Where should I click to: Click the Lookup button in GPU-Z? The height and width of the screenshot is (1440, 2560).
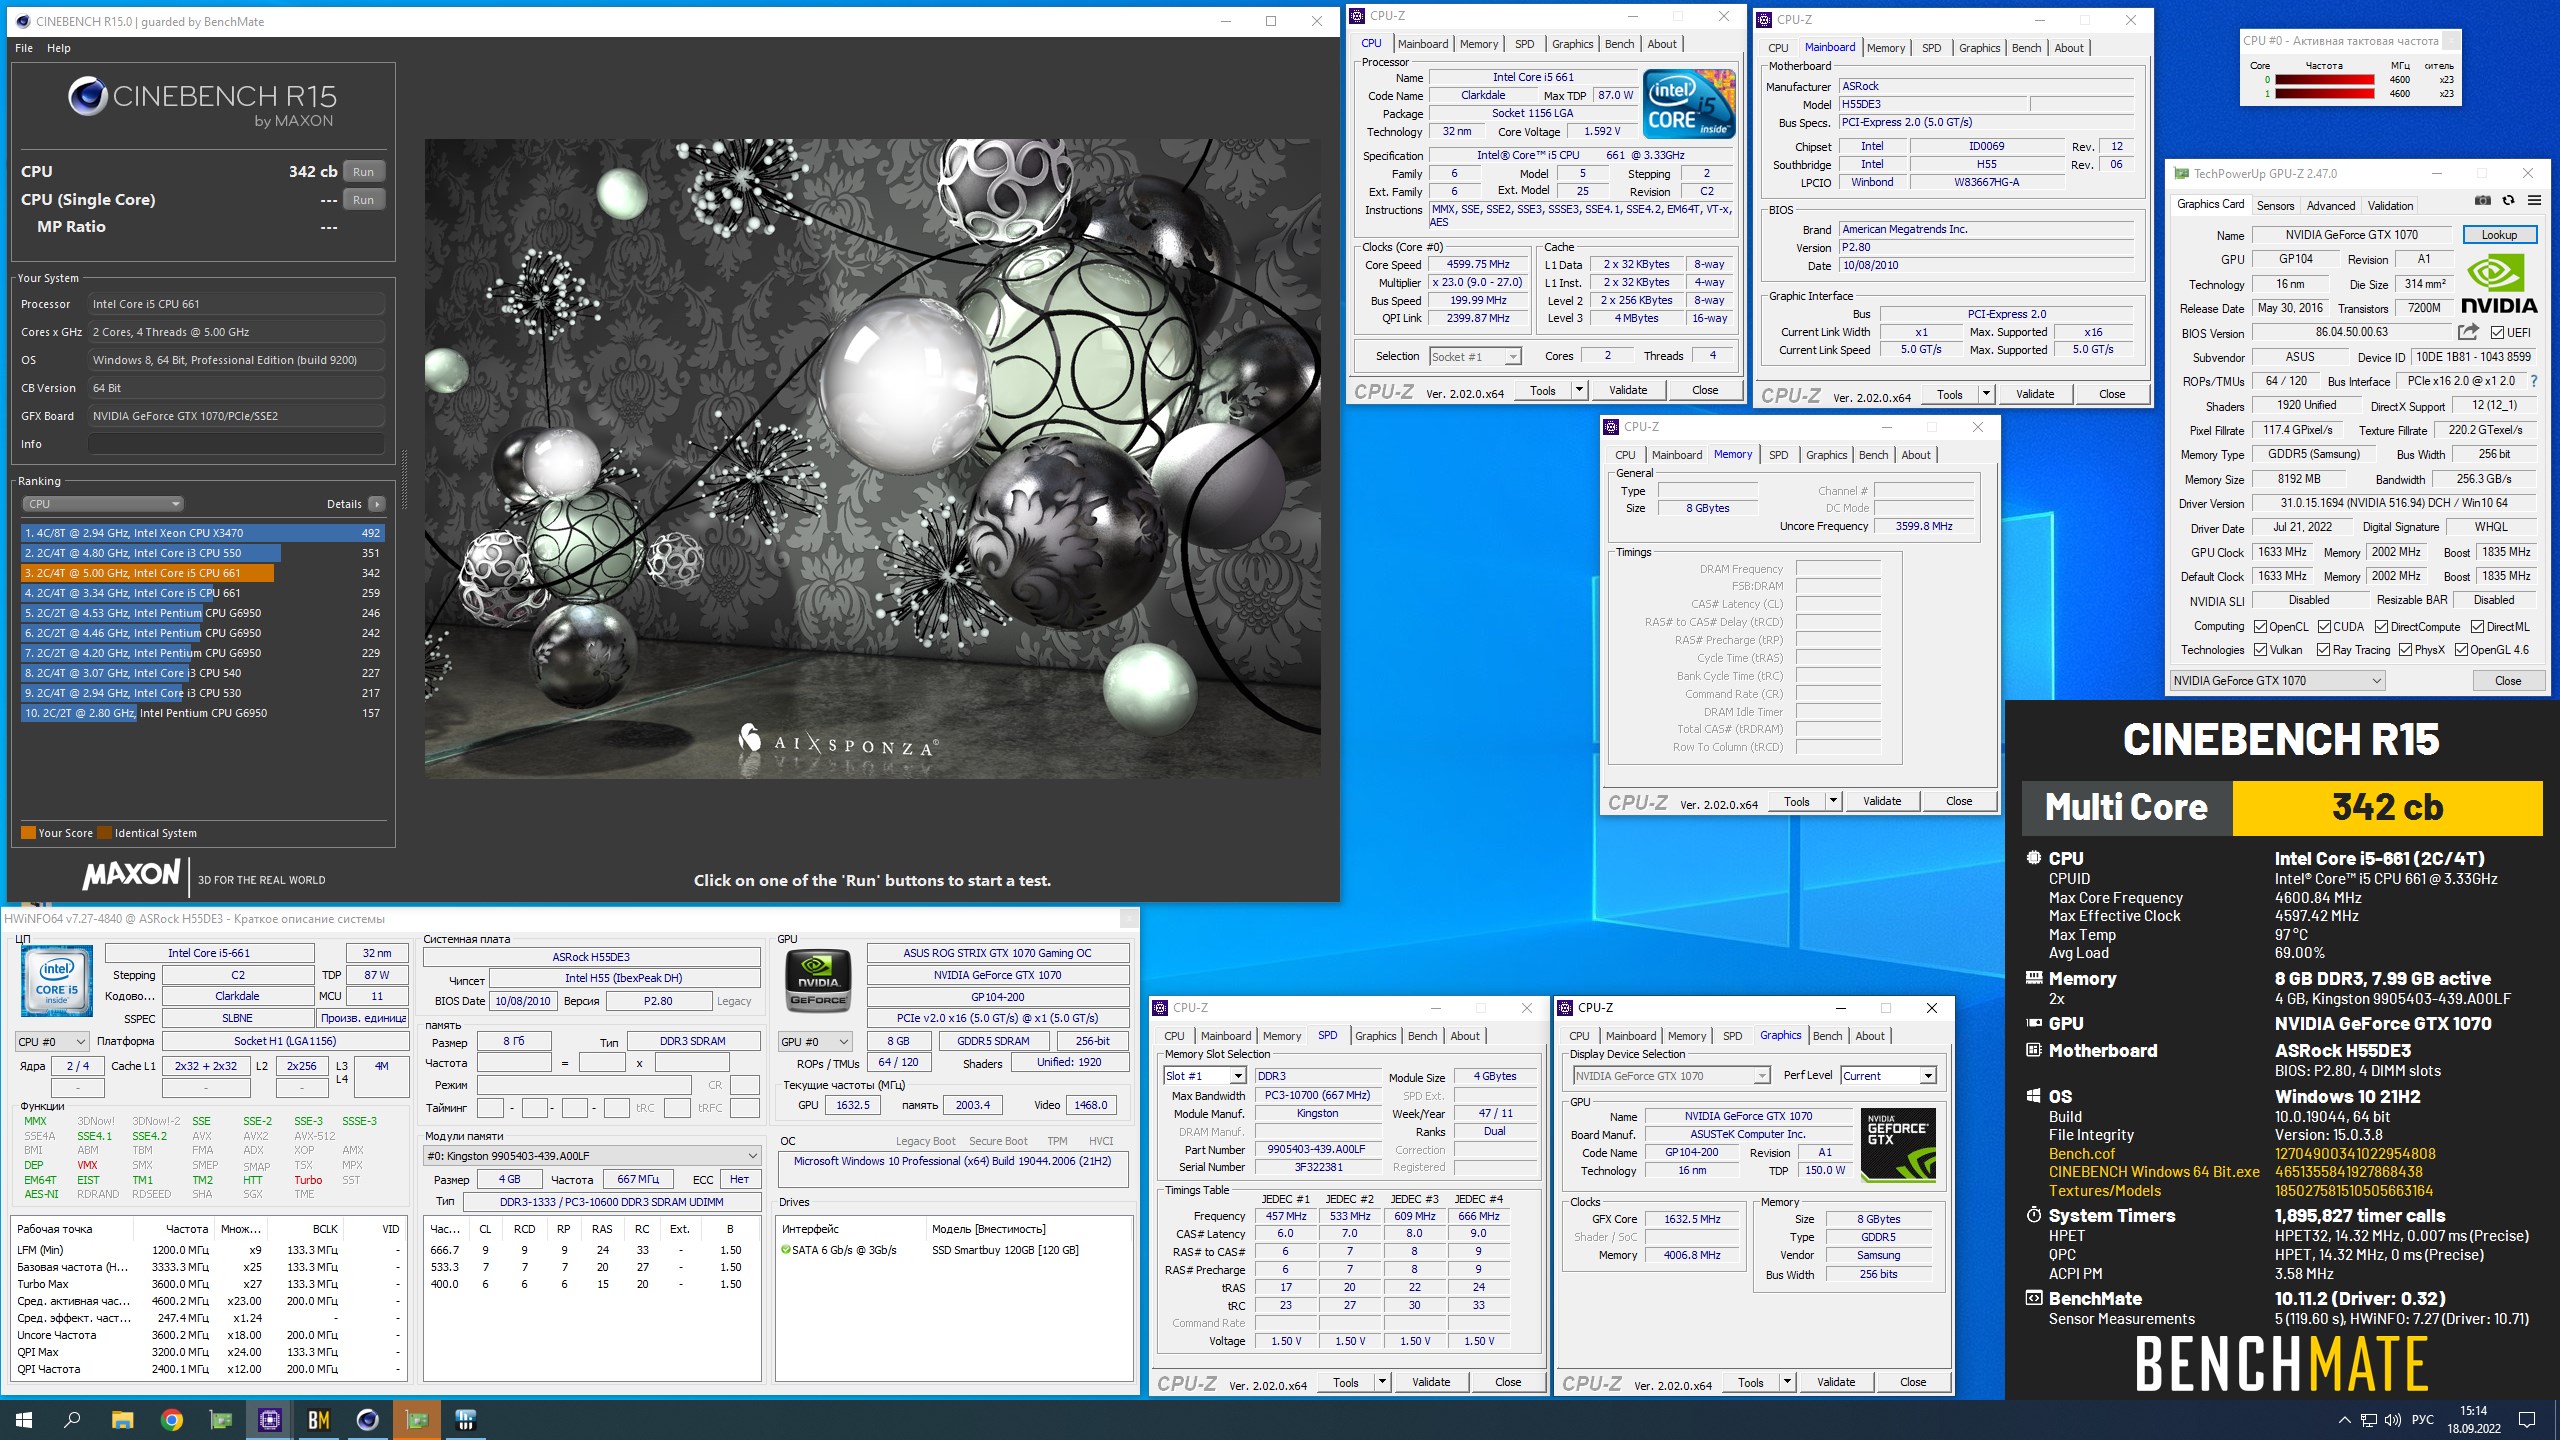point(2499,235)
